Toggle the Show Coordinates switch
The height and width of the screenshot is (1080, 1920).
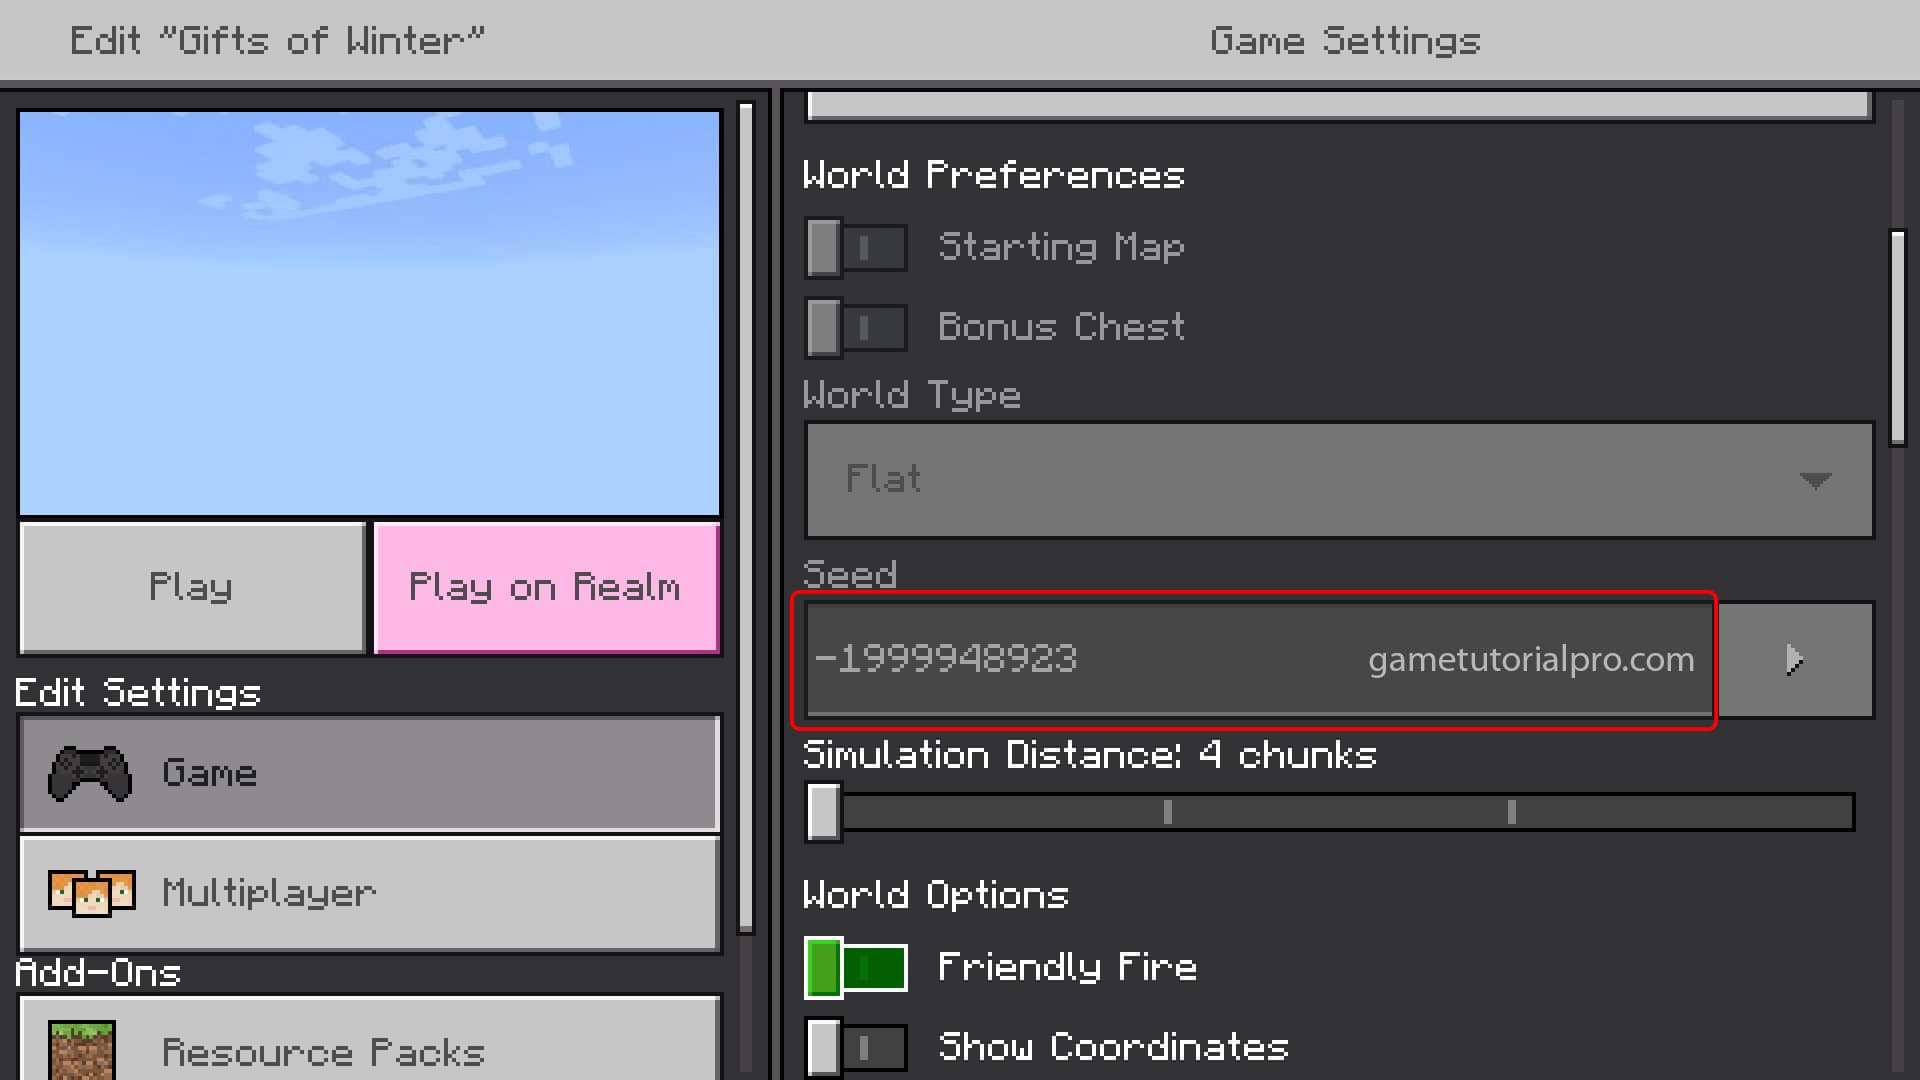pyautogui.click(x=856, y=1047)
